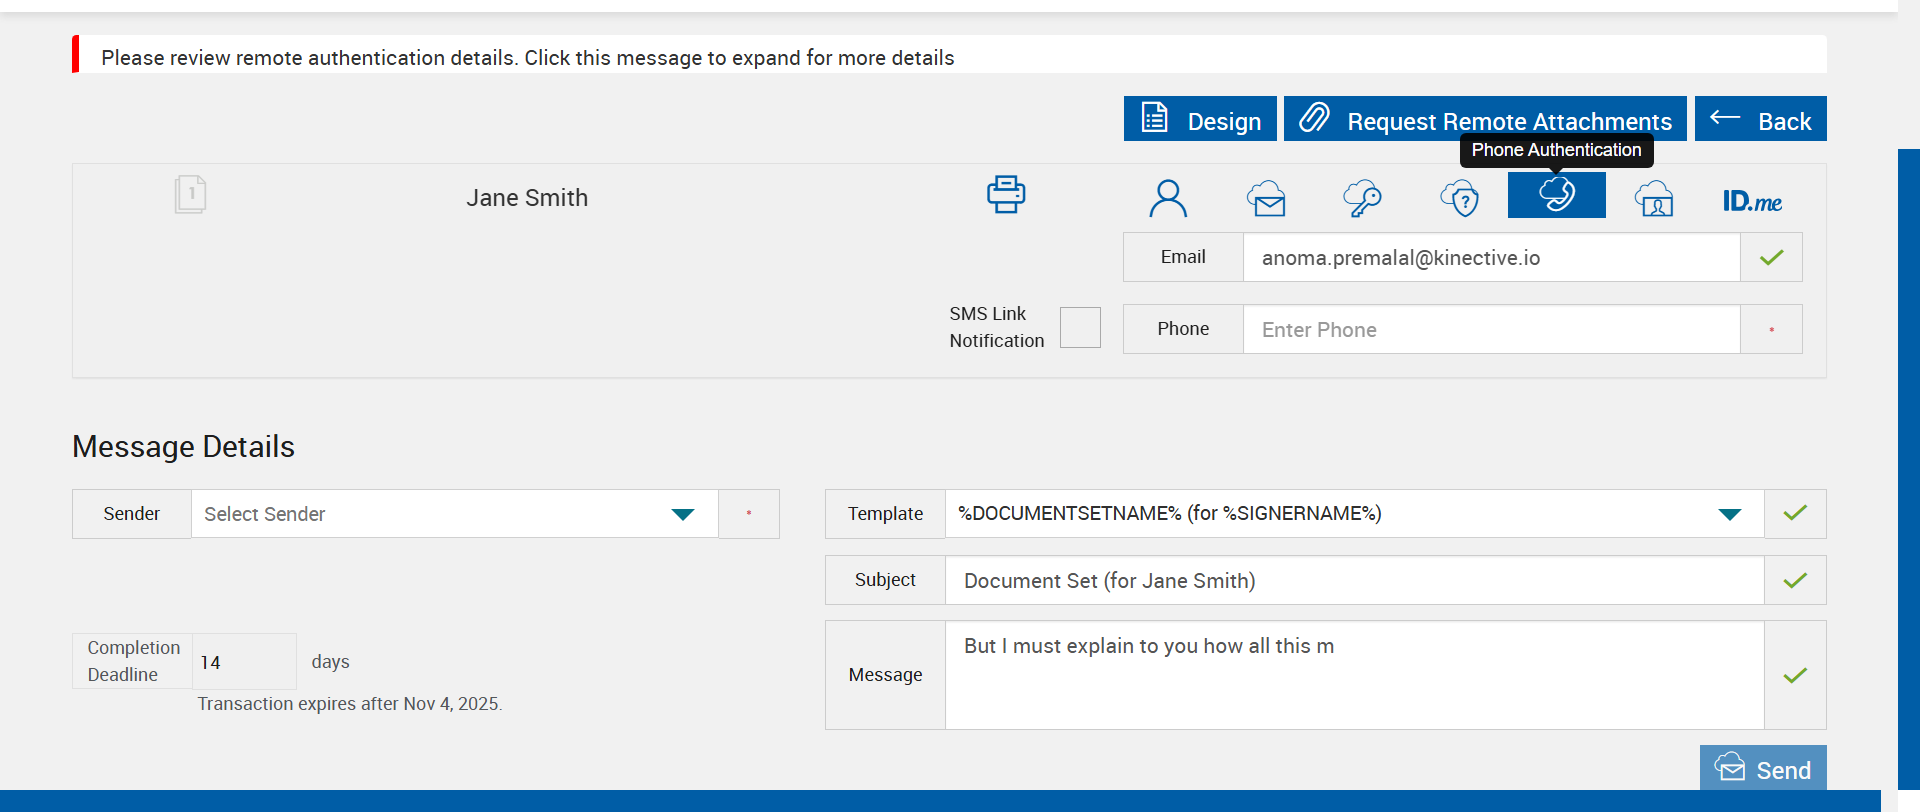Click the green checkmark beside Subject field
This screenshot has height=812, width=1920.
coord(1795,581)
